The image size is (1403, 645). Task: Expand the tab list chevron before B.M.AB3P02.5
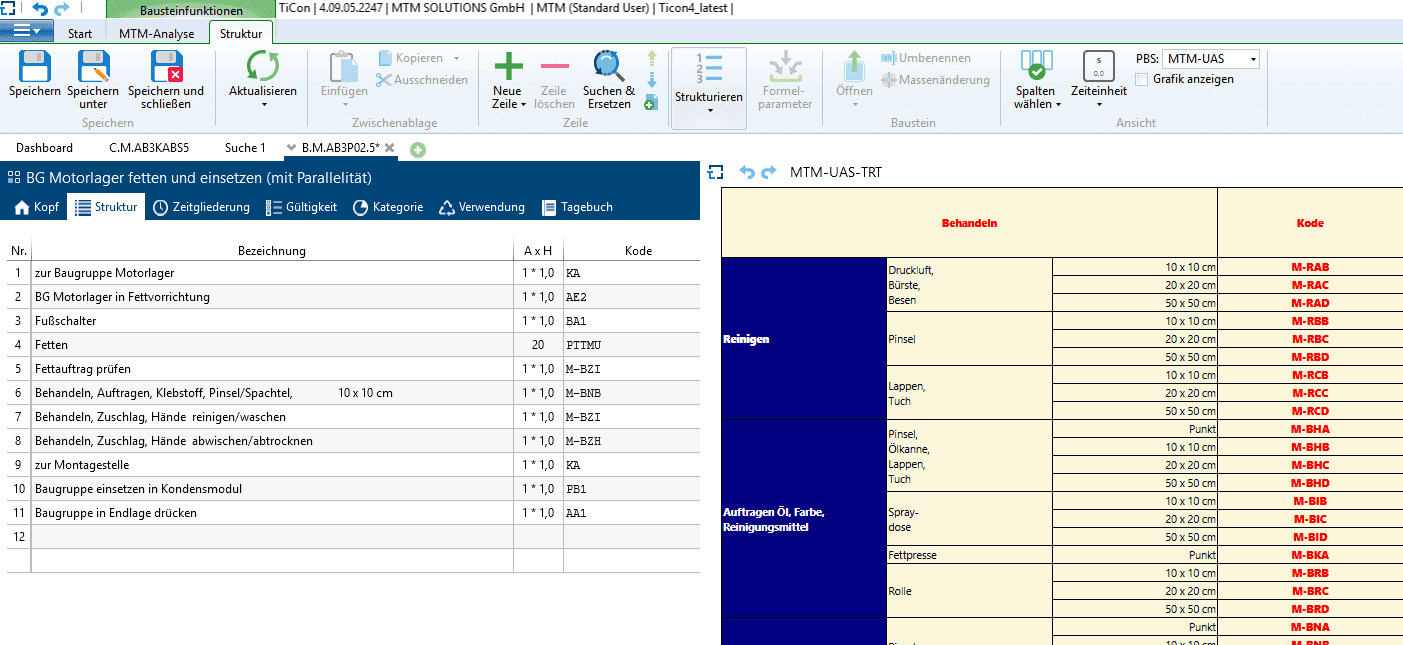pos(291,148)
